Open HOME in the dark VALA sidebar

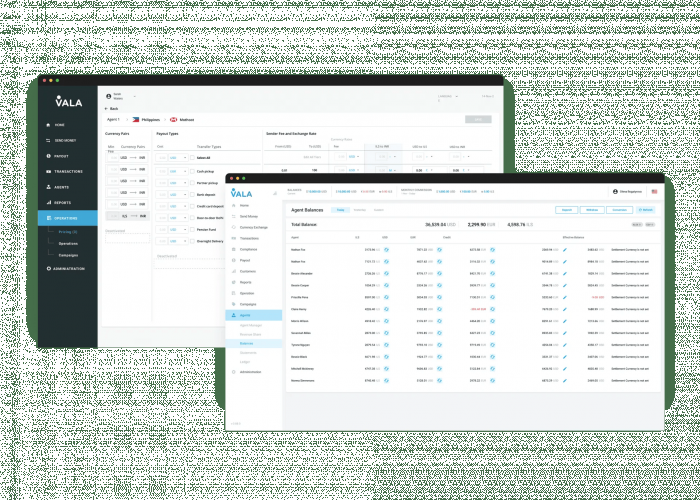[56, 125]
